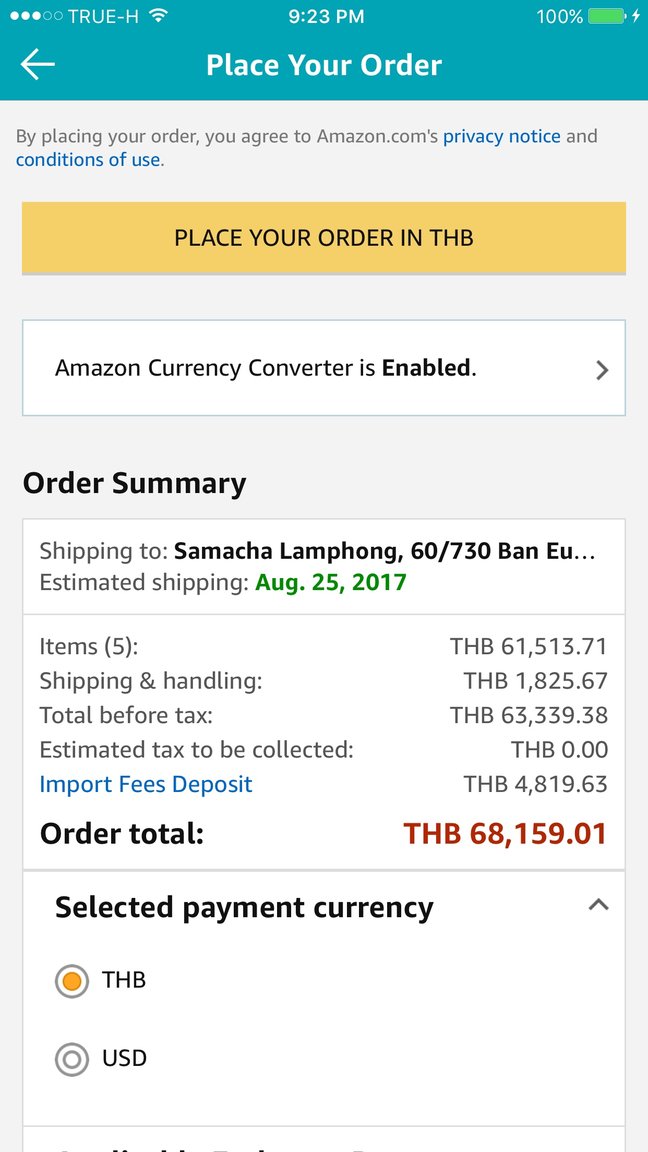The height and width of the screenshot is (1152, 648).
Task: Select THB payment currency radio button
Action: click(72, 981)
